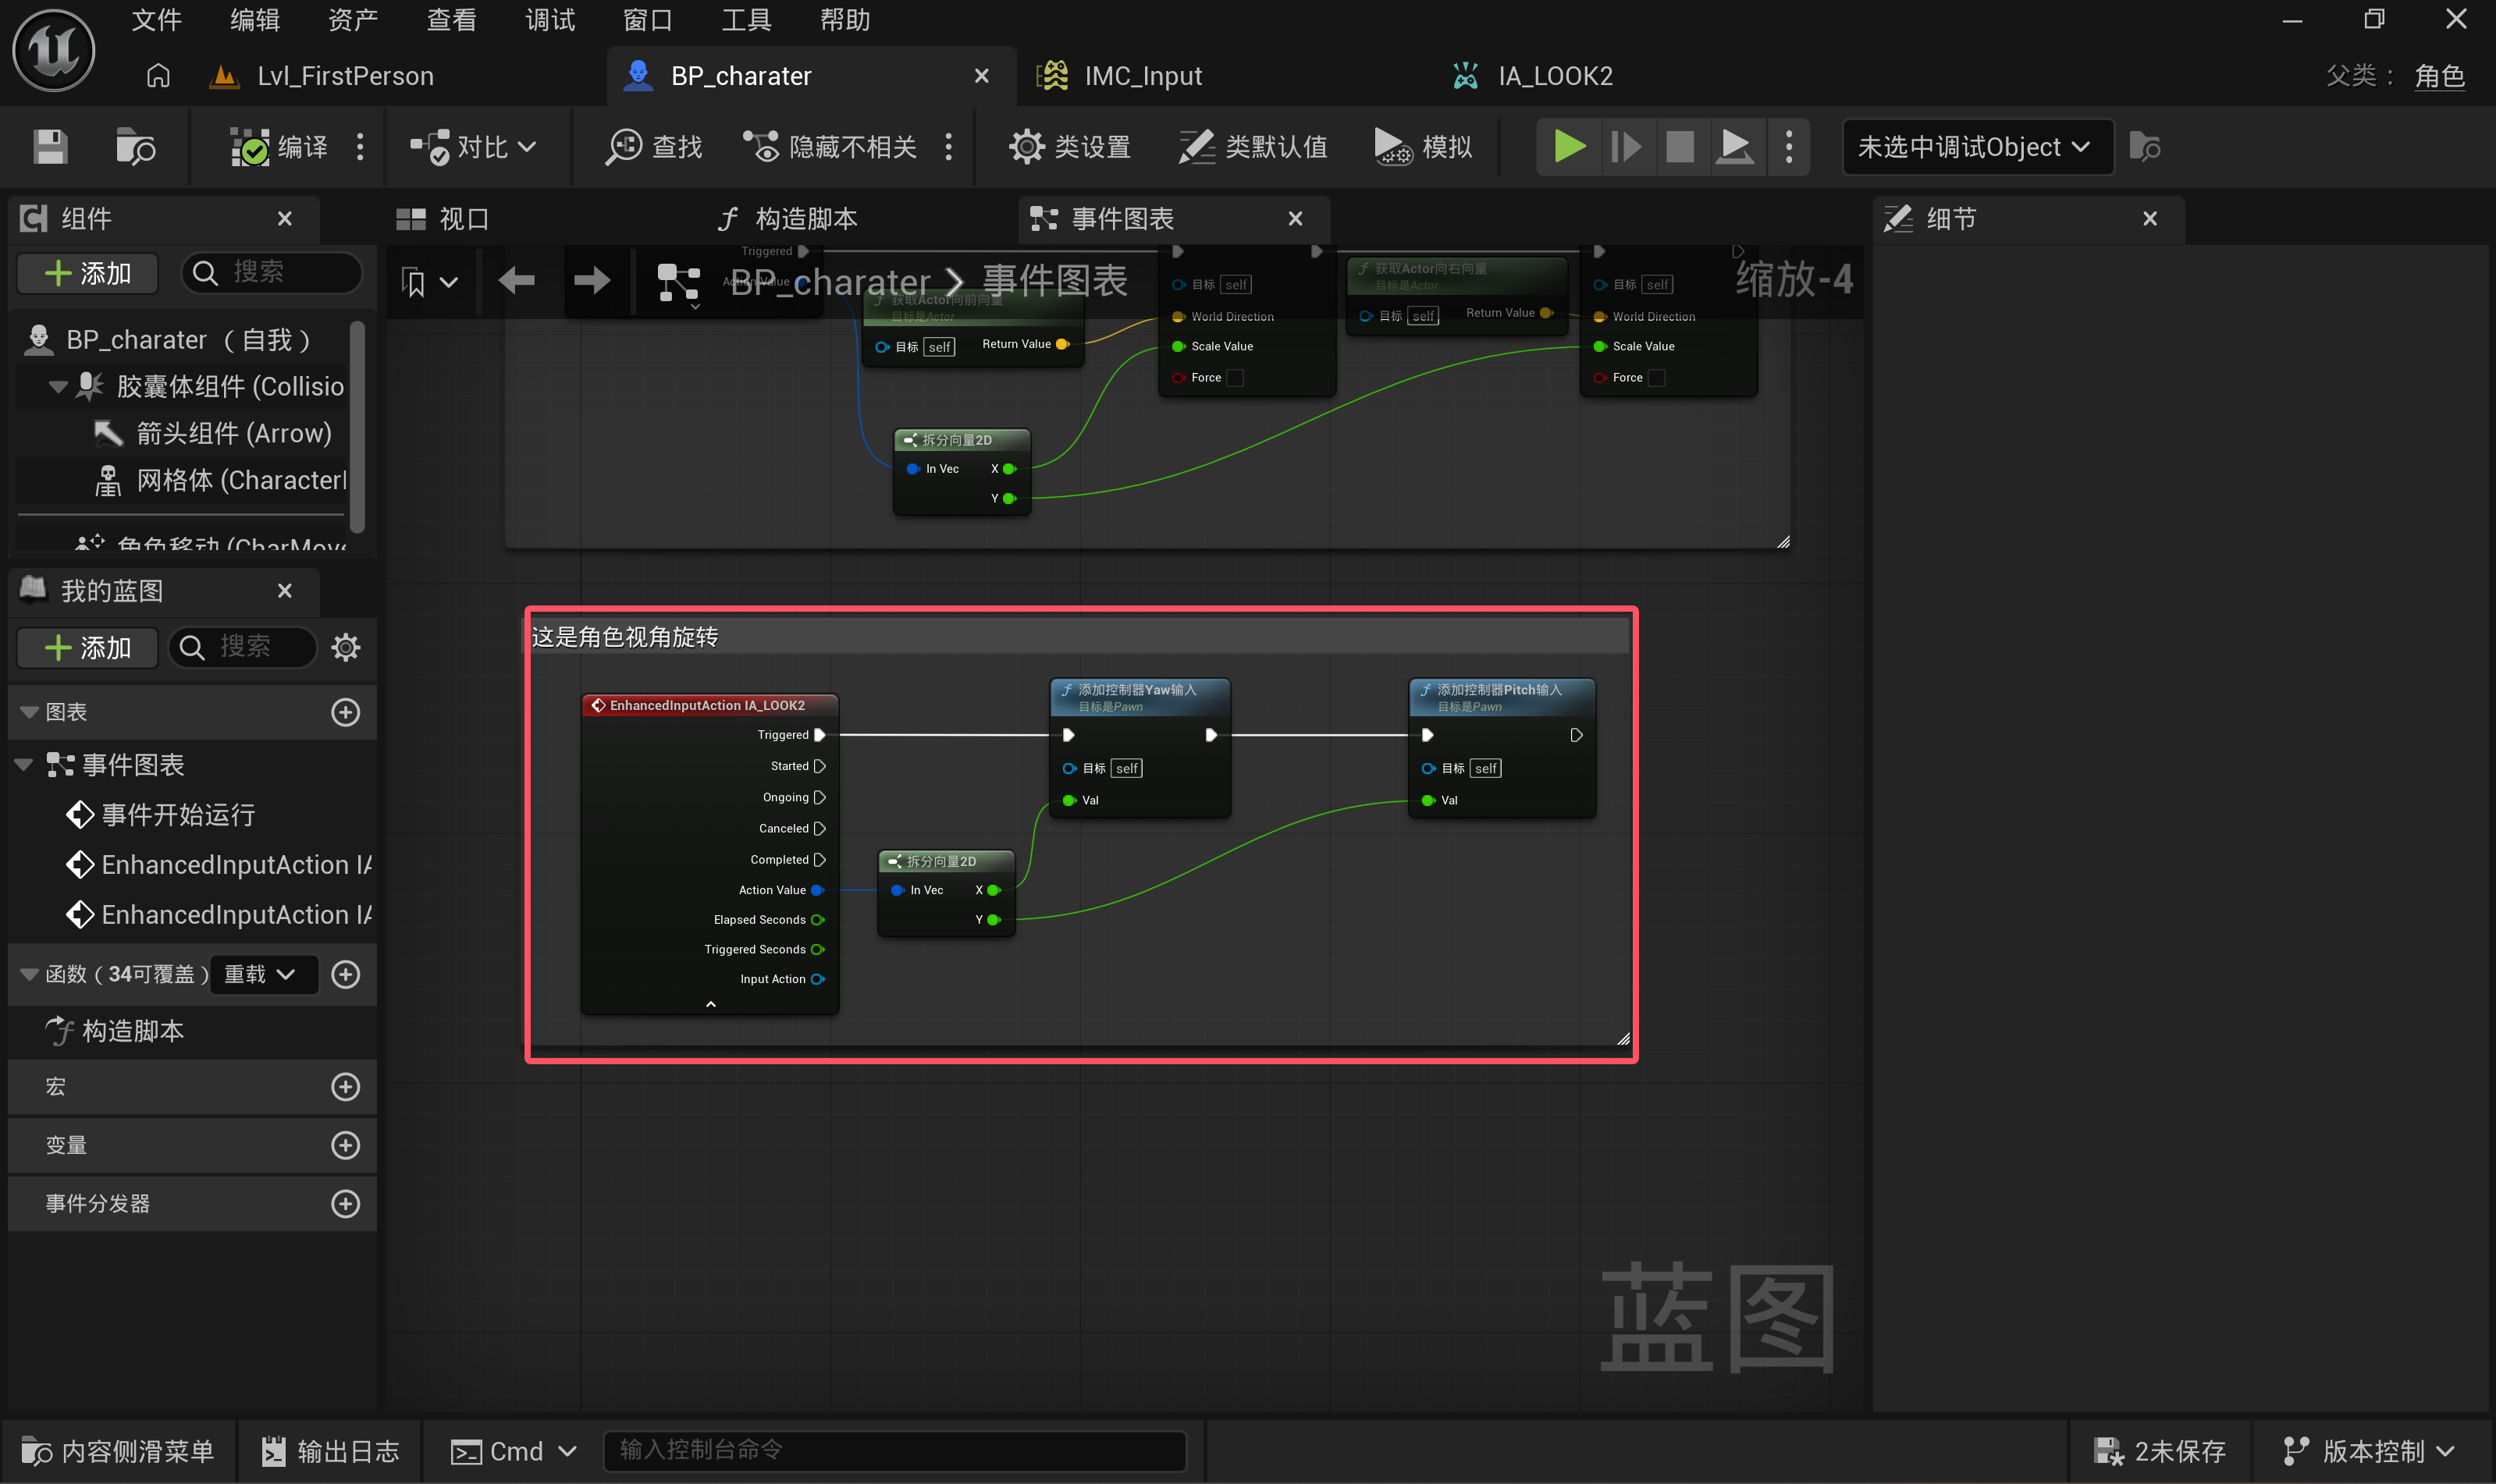Click the Save blueprint floppy disk icon

pyautogui.click(x=50, y=147)
